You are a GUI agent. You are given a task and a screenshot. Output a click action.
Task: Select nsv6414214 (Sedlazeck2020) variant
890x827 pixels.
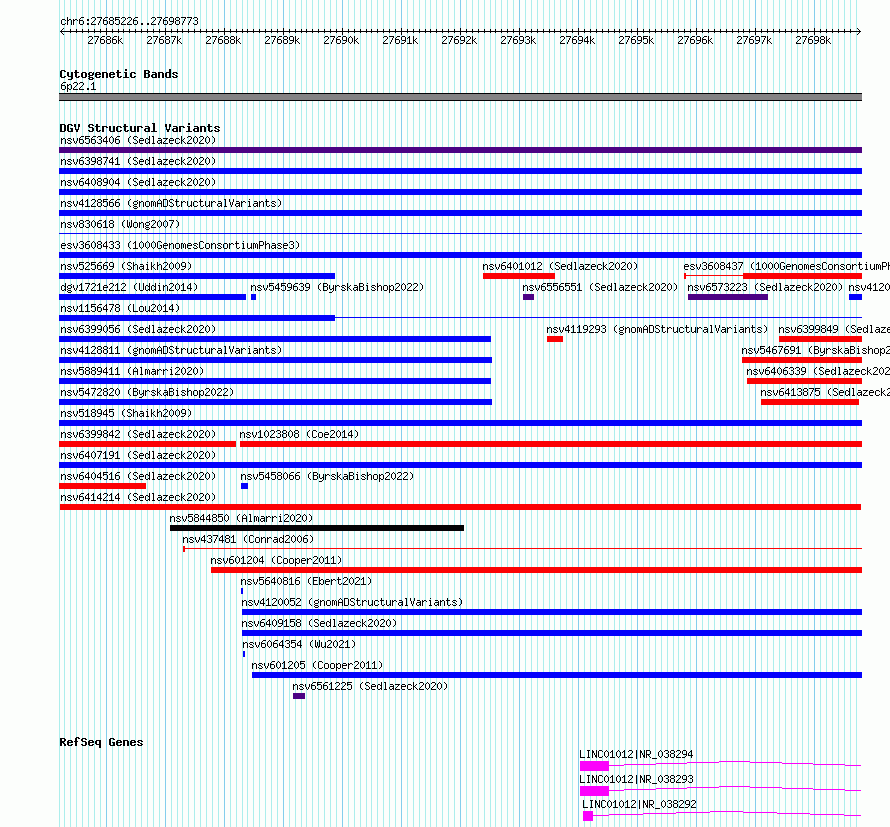click(x=138, y=497)
